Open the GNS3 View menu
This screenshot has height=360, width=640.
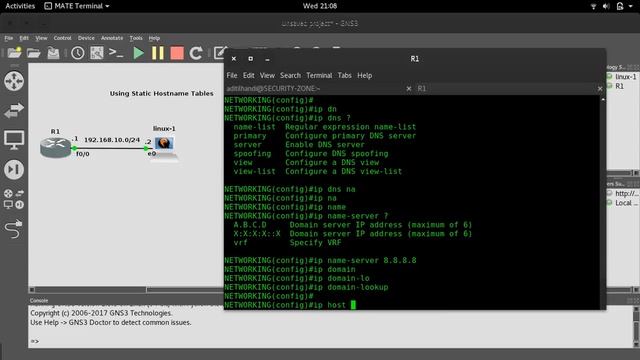click(x=41, y=38)
